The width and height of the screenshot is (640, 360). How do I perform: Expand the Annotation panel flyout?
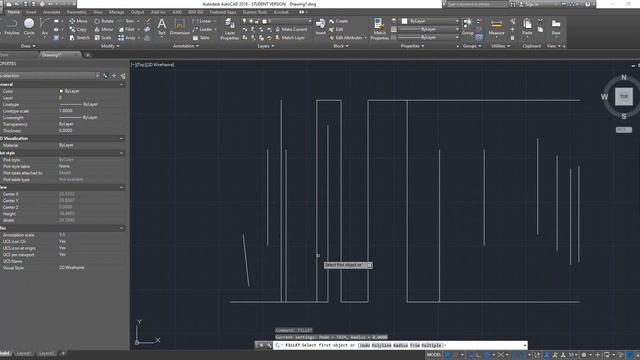coord(186,46)
